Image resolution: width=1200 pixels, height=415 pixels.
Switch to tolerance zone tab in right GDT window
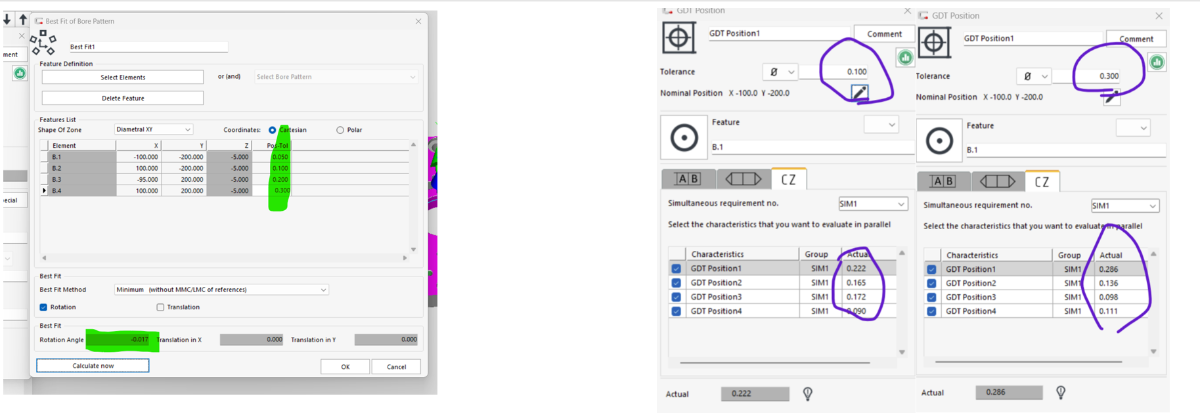click(x=997, y=182)
